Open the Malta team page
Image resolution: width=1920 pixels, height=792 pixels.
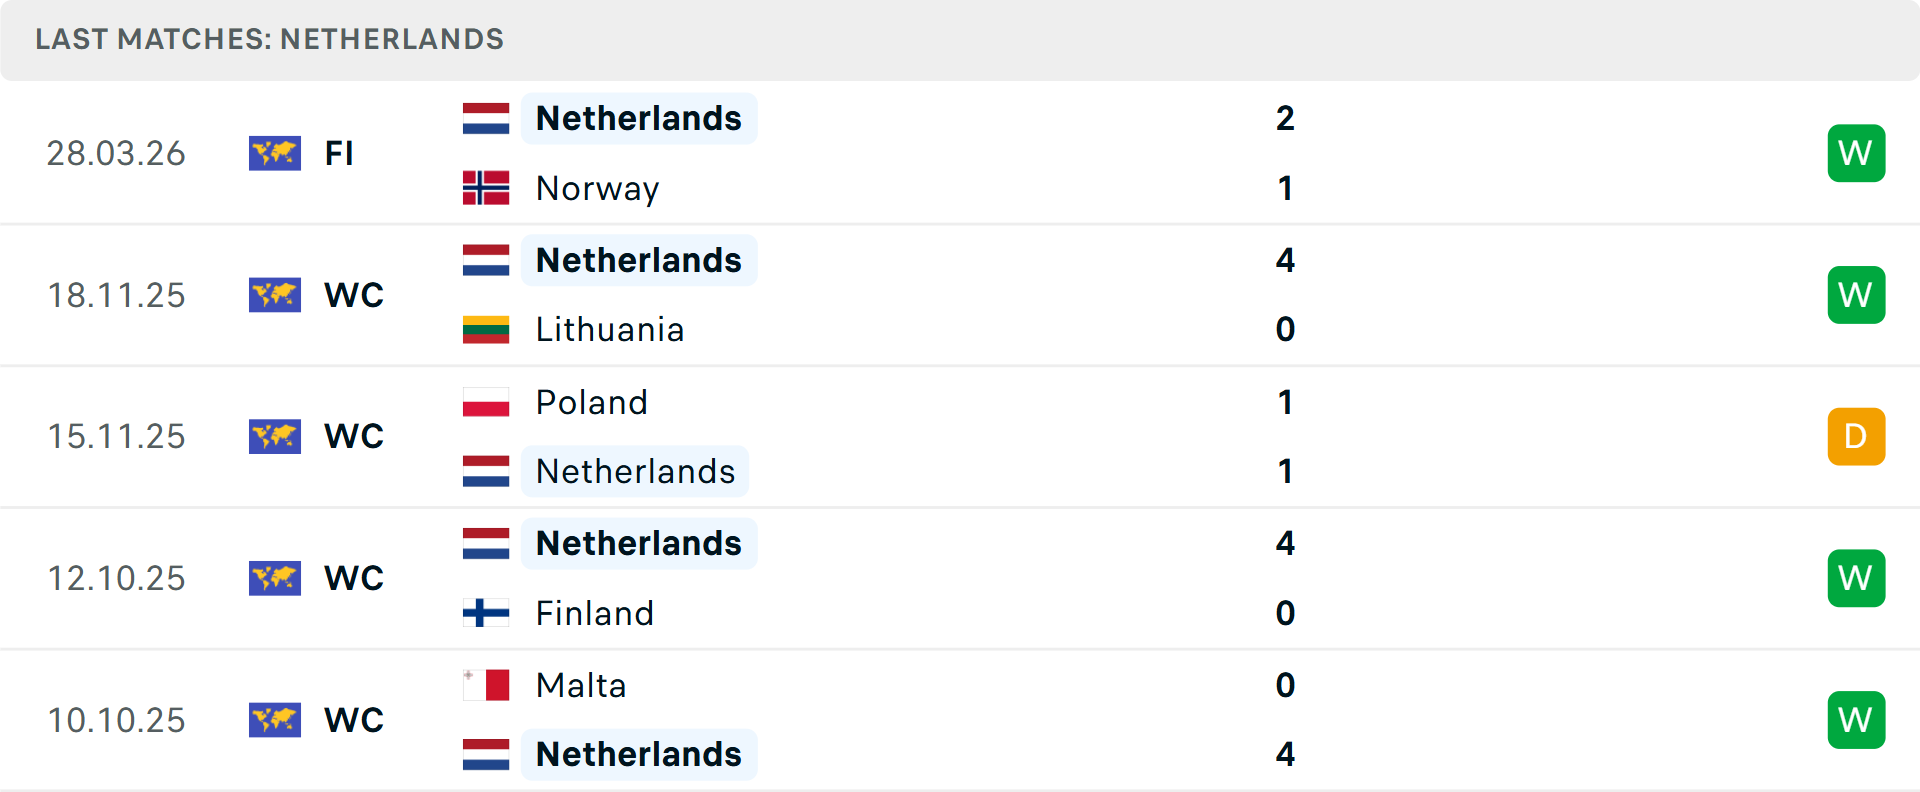pos(580,685)
